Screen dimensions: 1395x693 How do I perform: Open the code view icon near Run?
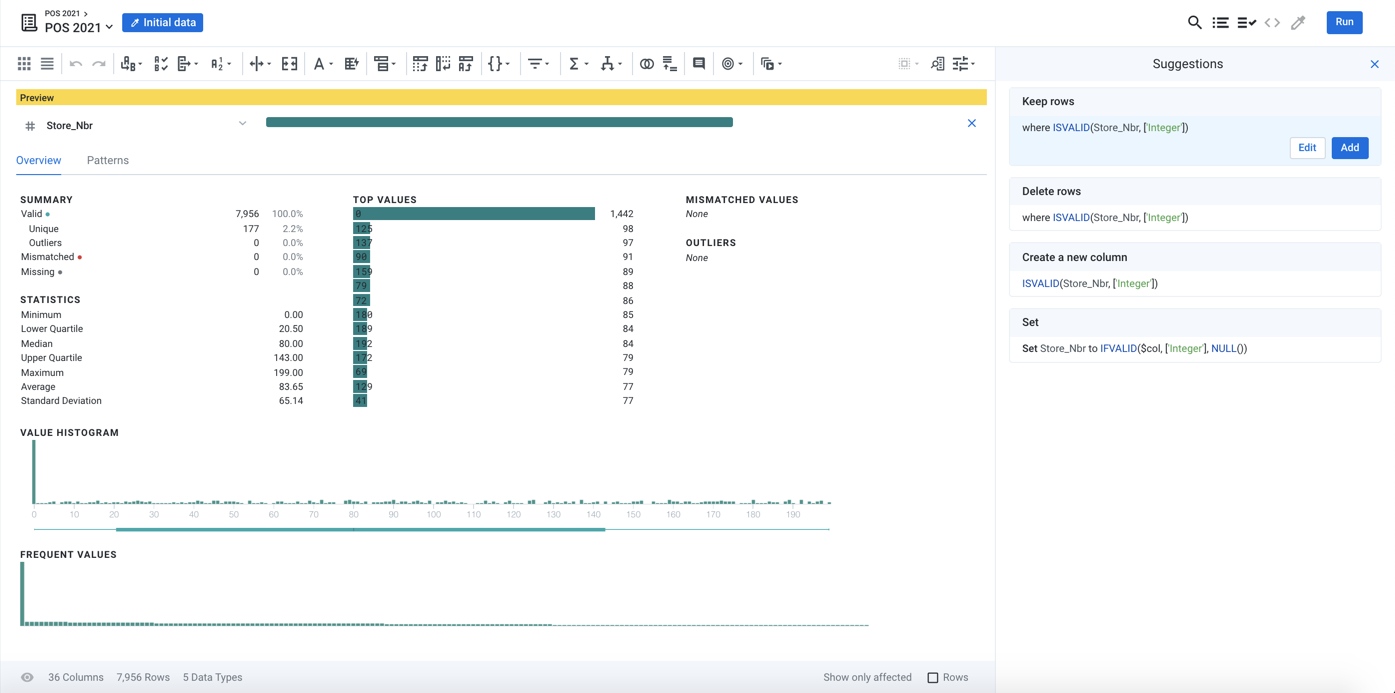(1270, 22)
